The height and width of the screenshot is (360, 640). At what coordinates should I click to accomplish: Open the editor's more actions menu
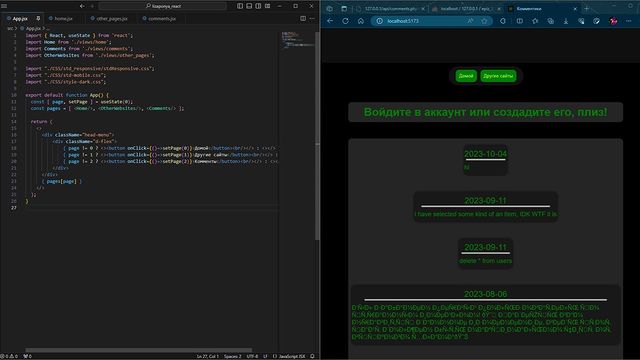pos(312,18)
